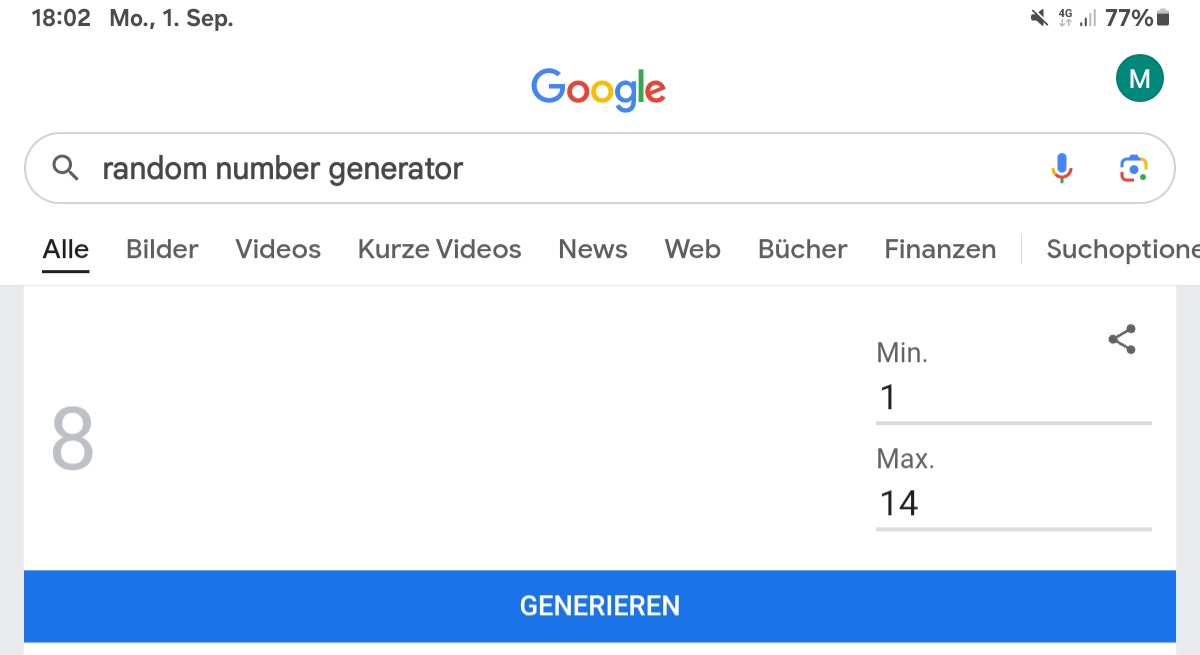The width and height of the screenshot is (1200, 655).
Task: Edit the Max. value field
Action: (x=1012, y=503)
